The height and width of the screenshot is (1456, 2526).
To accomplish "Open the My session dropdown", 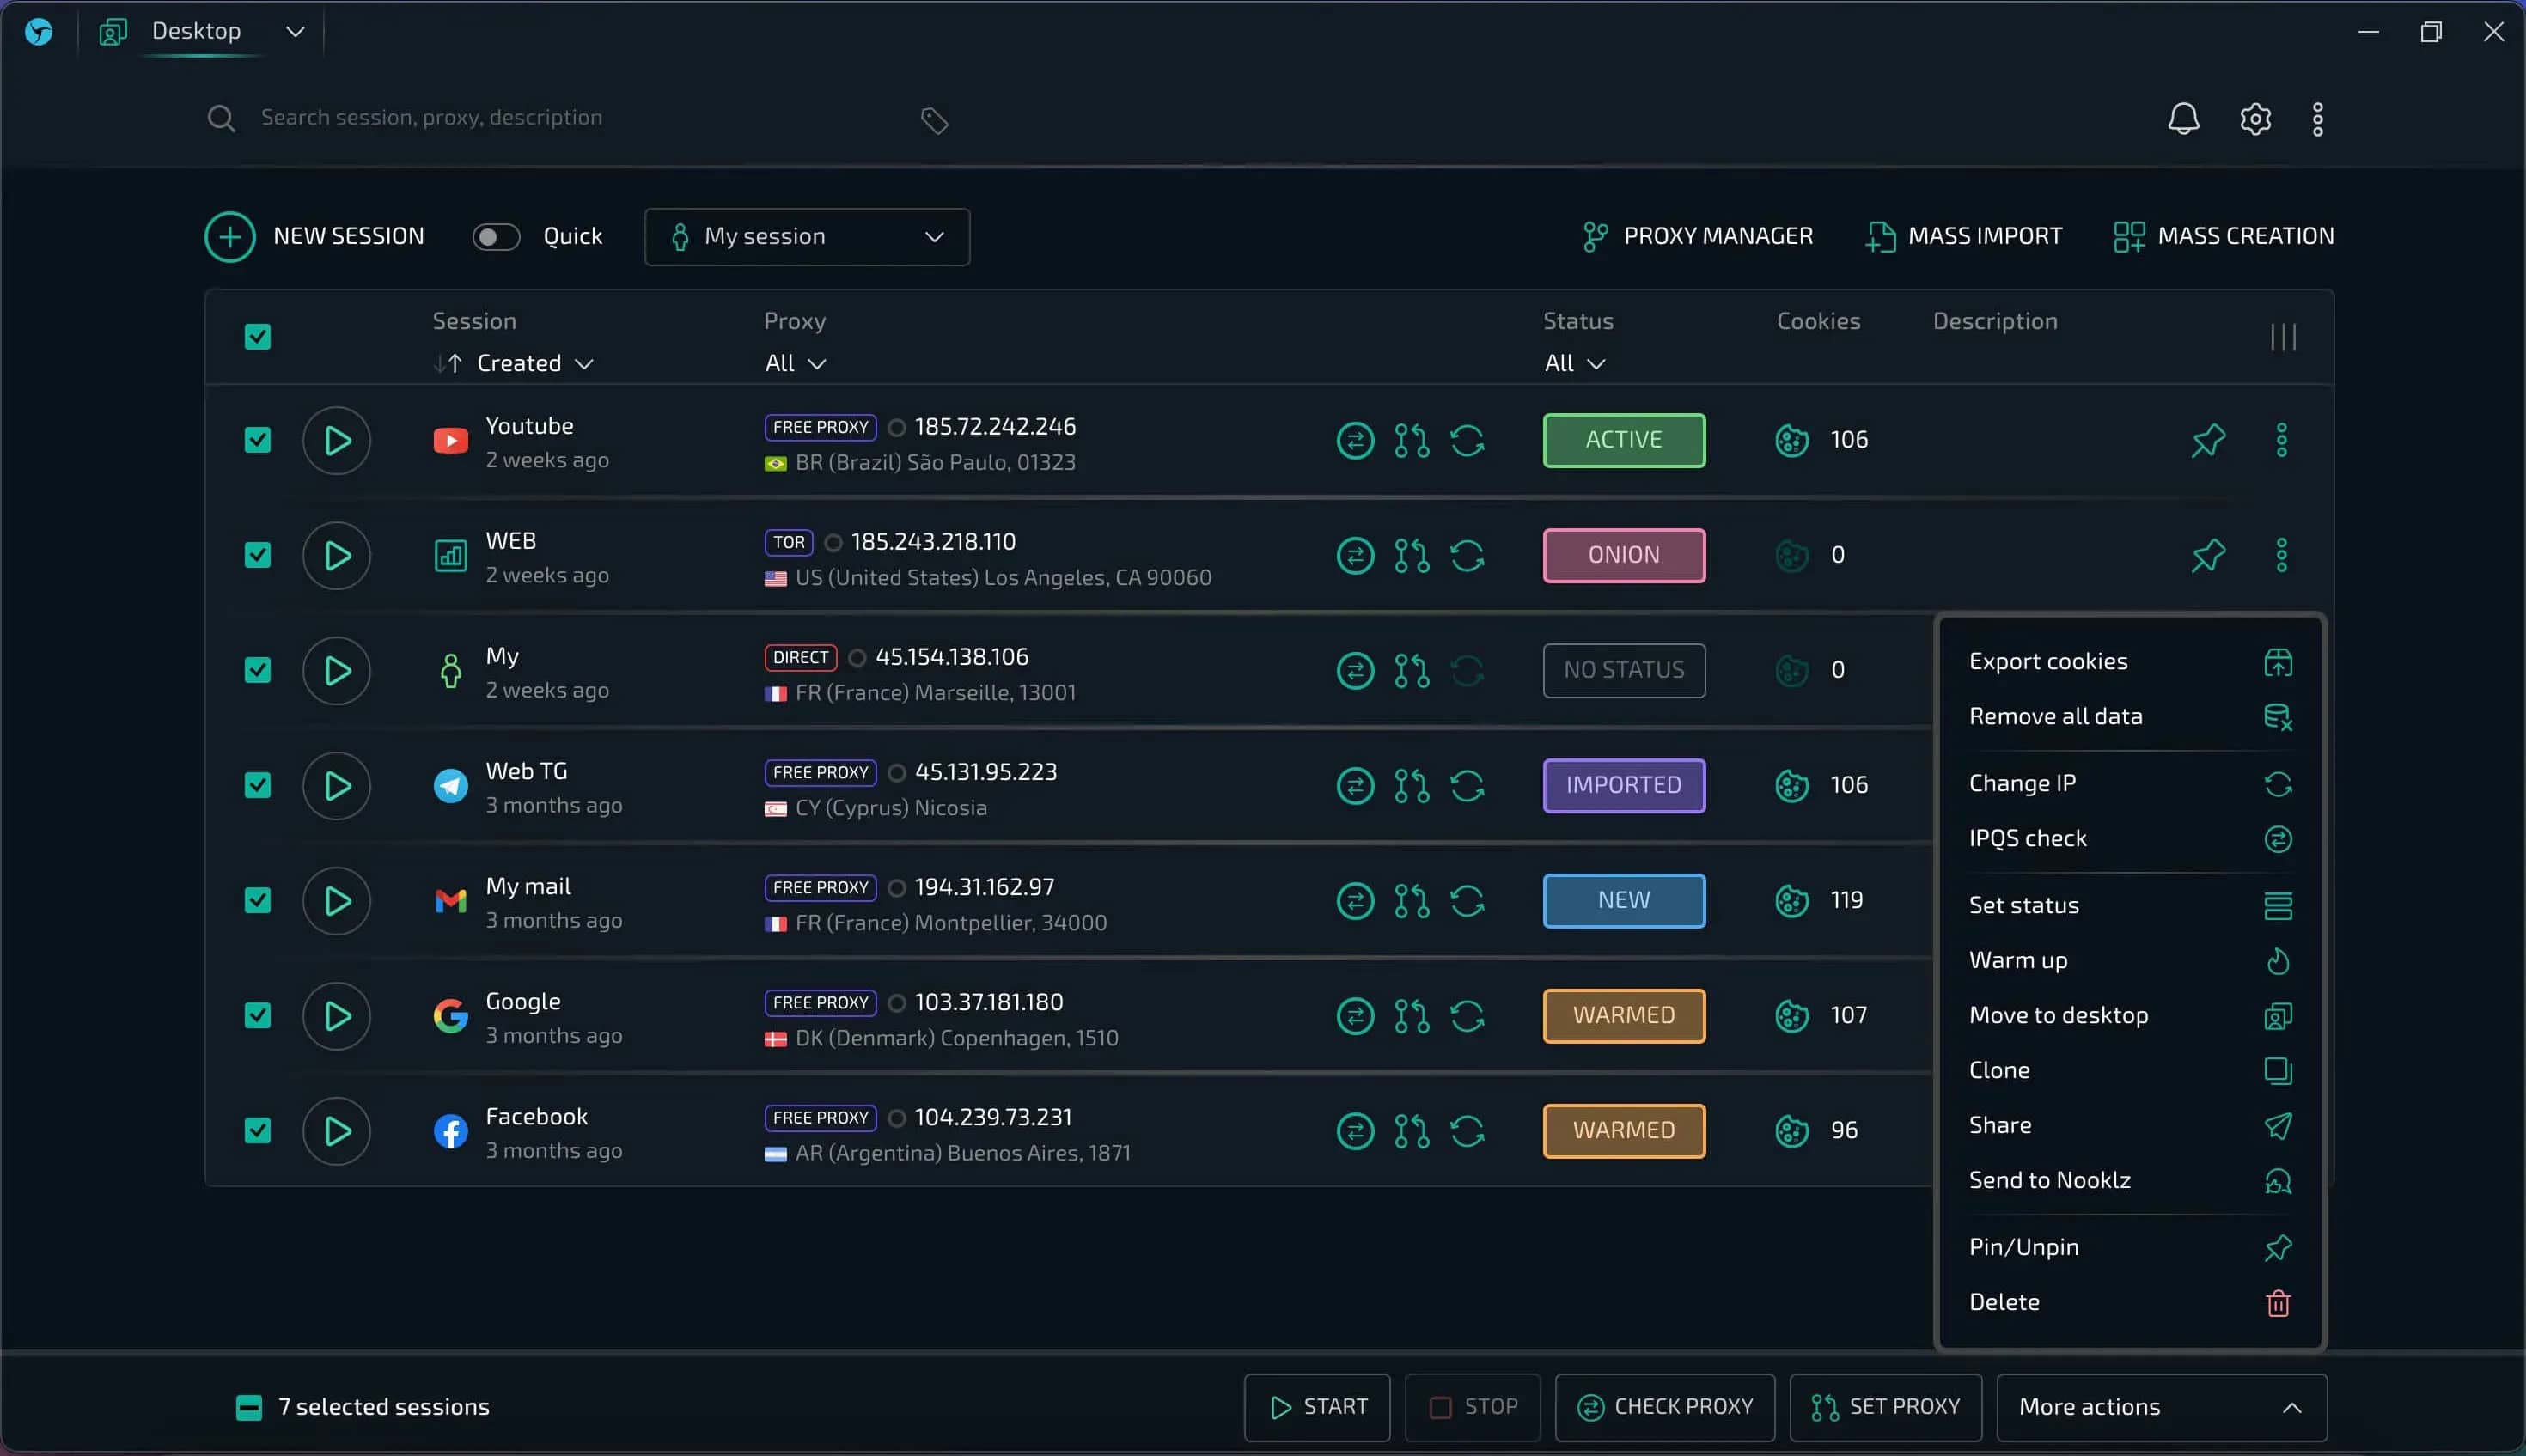I will pos(807,237).
